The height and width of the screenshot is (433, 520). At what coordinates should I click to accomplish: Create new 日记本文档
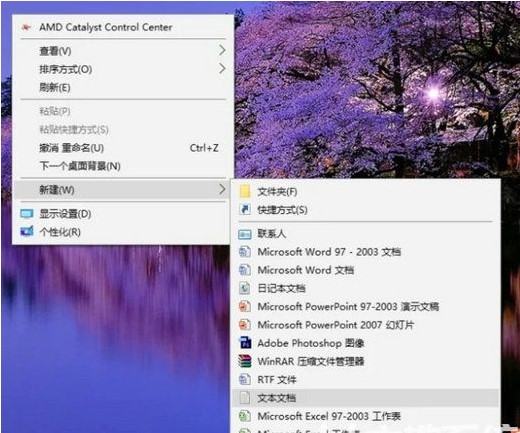pyautogui.click(x=365, y=288)
